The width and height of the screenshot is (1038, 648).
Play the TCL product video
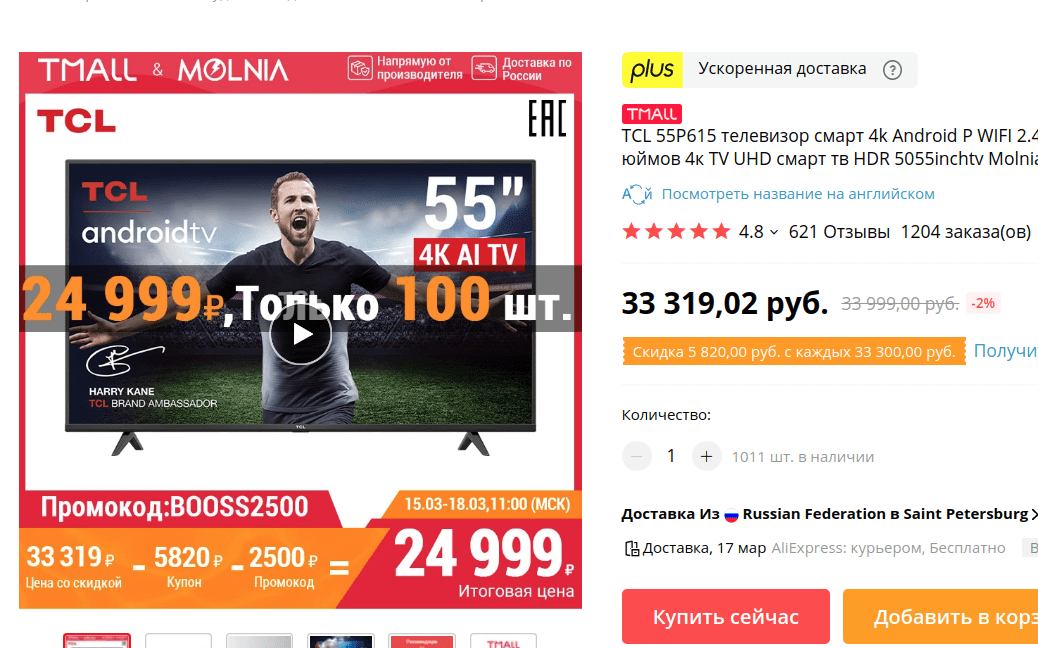pyautogui.click(x=300, y=334)
